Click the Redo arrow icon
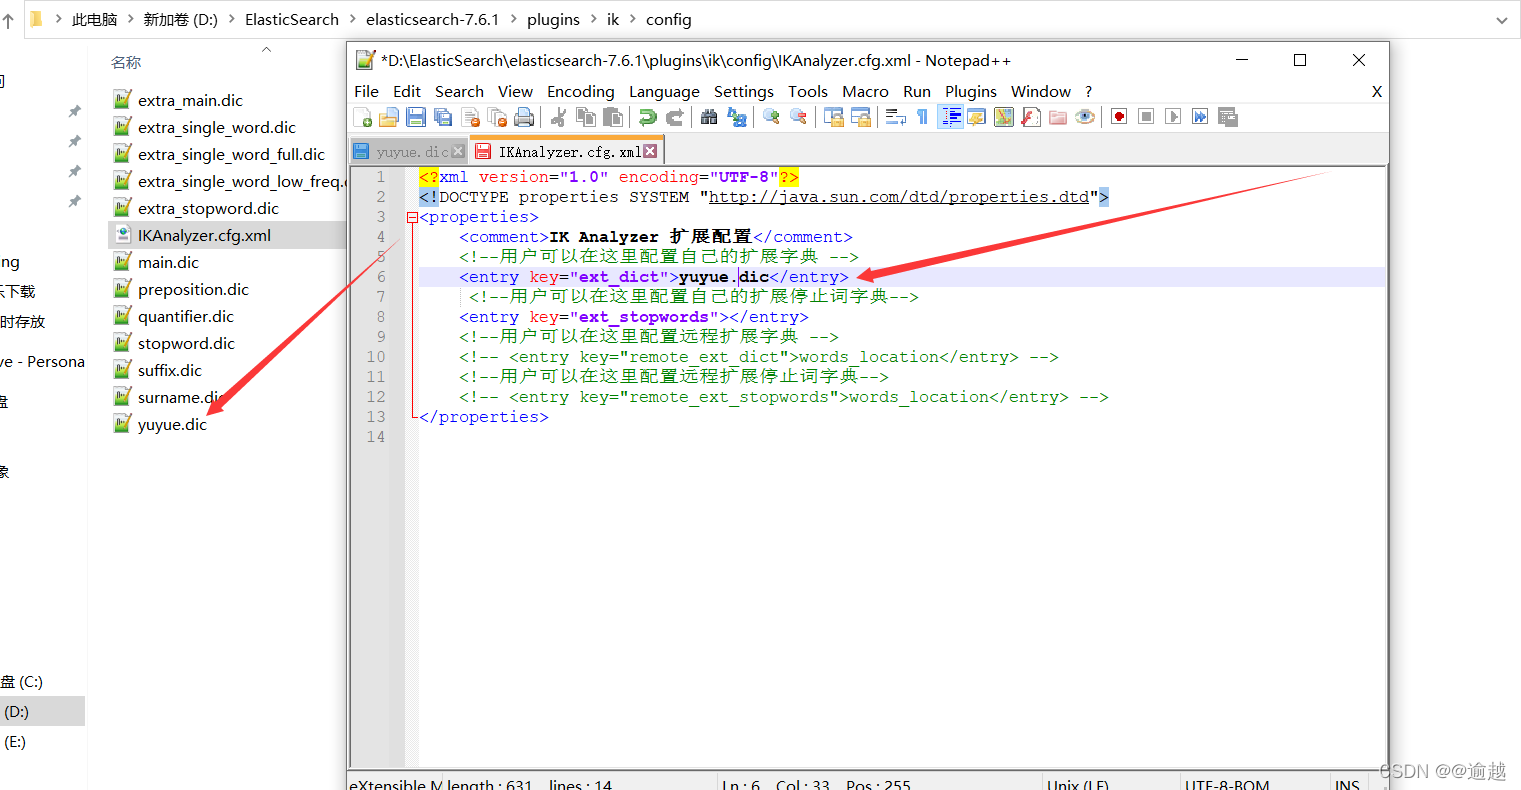 pos(675,117)
